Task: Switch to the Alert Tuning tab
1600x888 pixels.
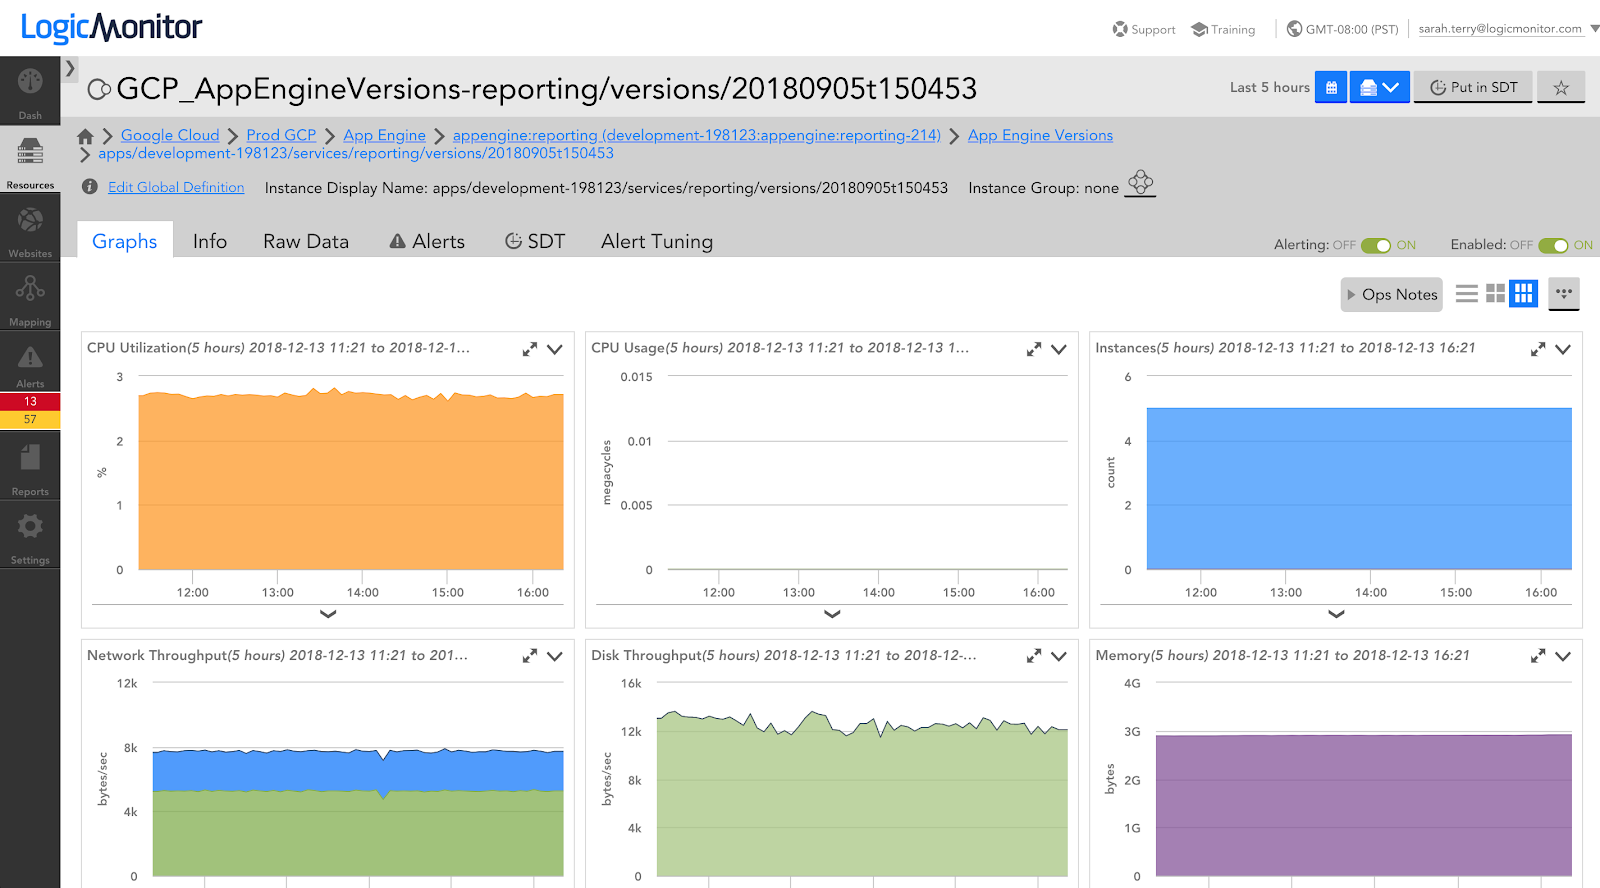Action: (x=657, y=241)
